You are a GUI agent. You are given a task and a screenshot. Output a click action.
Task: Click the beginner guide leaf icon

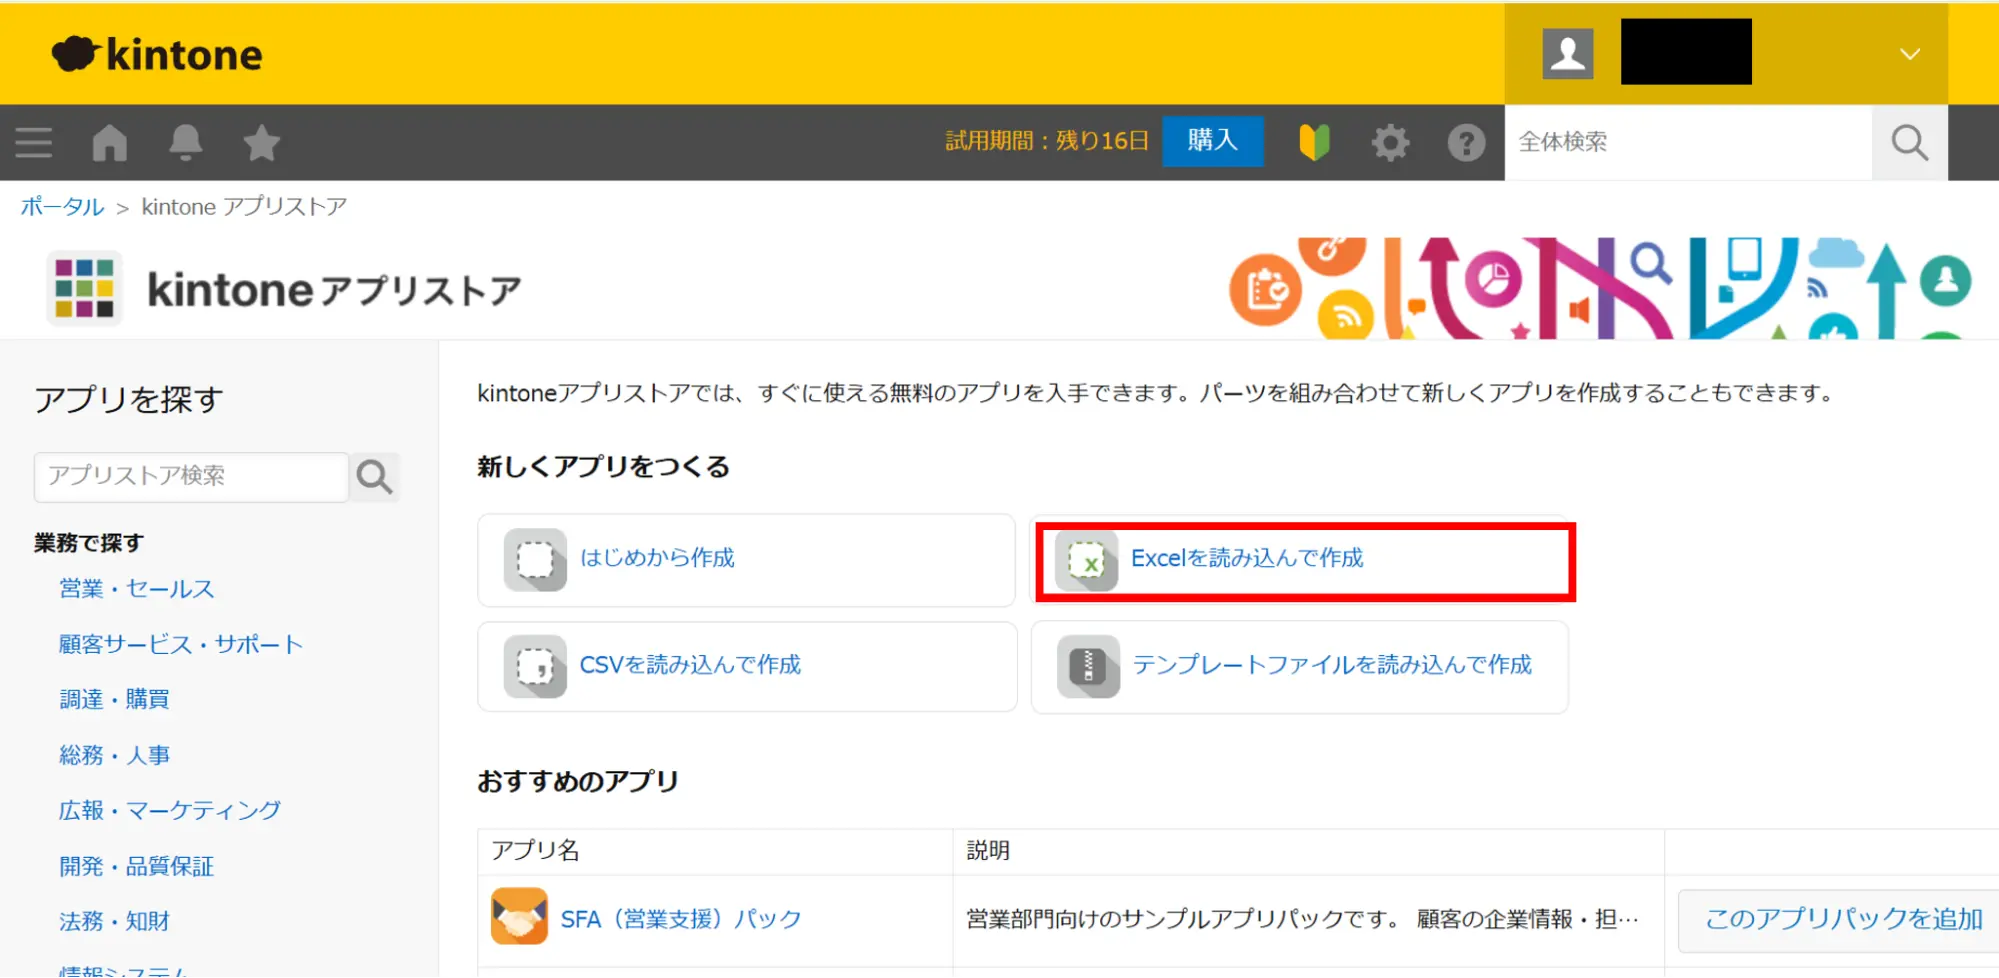tap(1314, 143)
